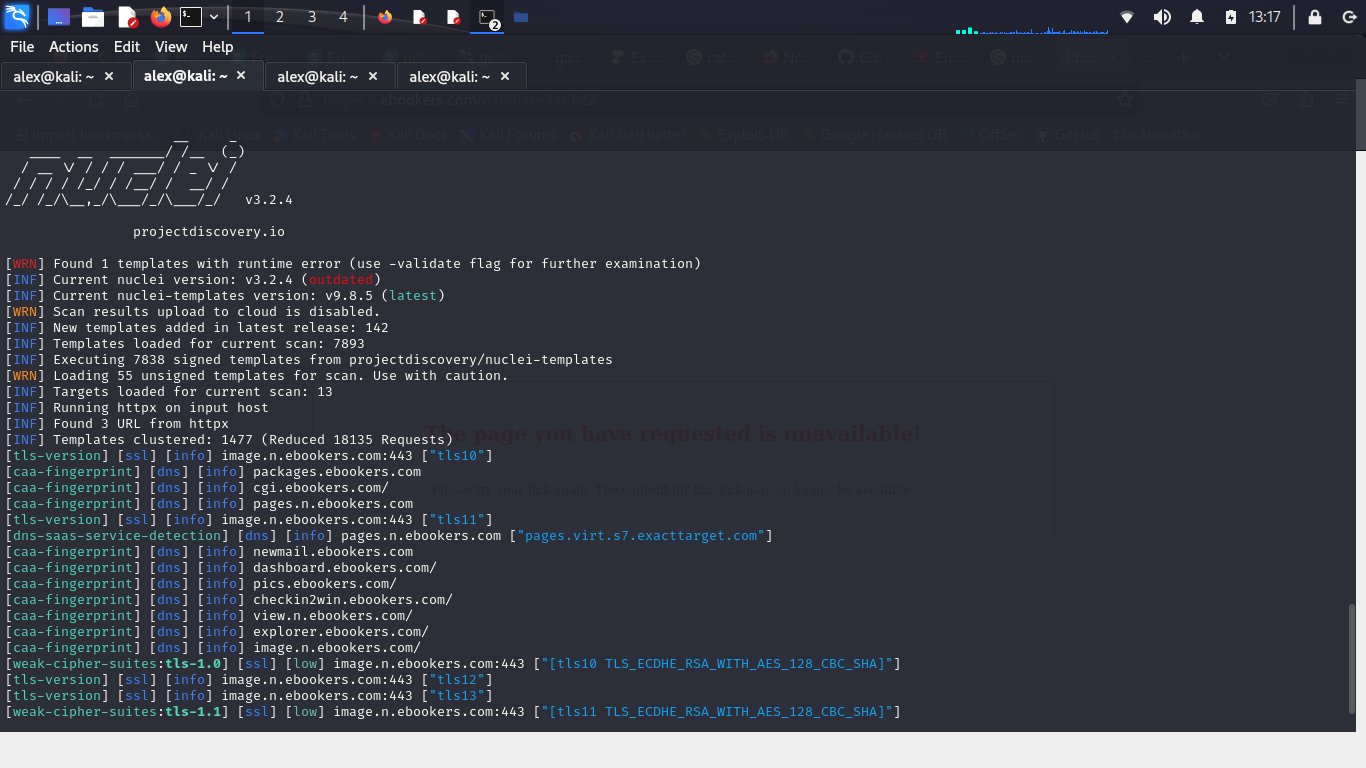This screenshot has width=1366, height=768.
Task: Click packages.ebookers.com result
Action: (x=337, y=472)
